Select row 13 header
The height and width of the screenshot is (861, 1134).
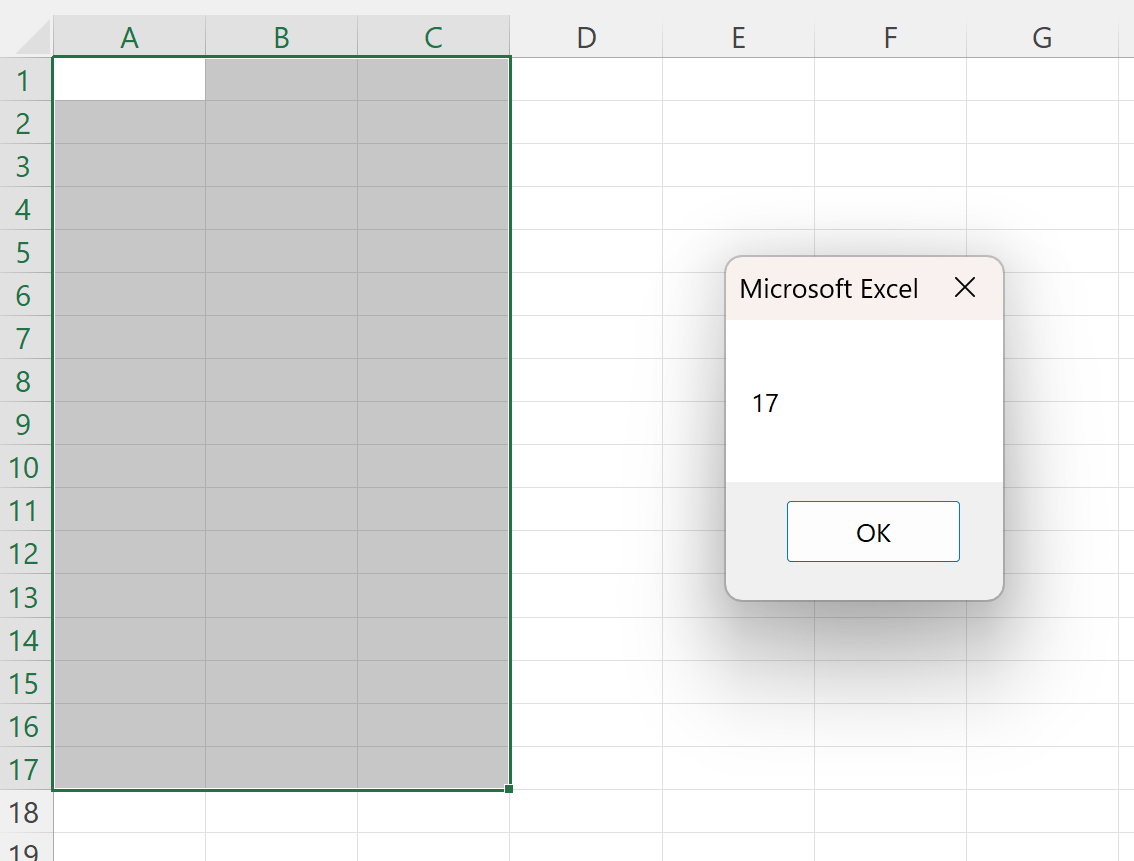[x=26, y=596]
